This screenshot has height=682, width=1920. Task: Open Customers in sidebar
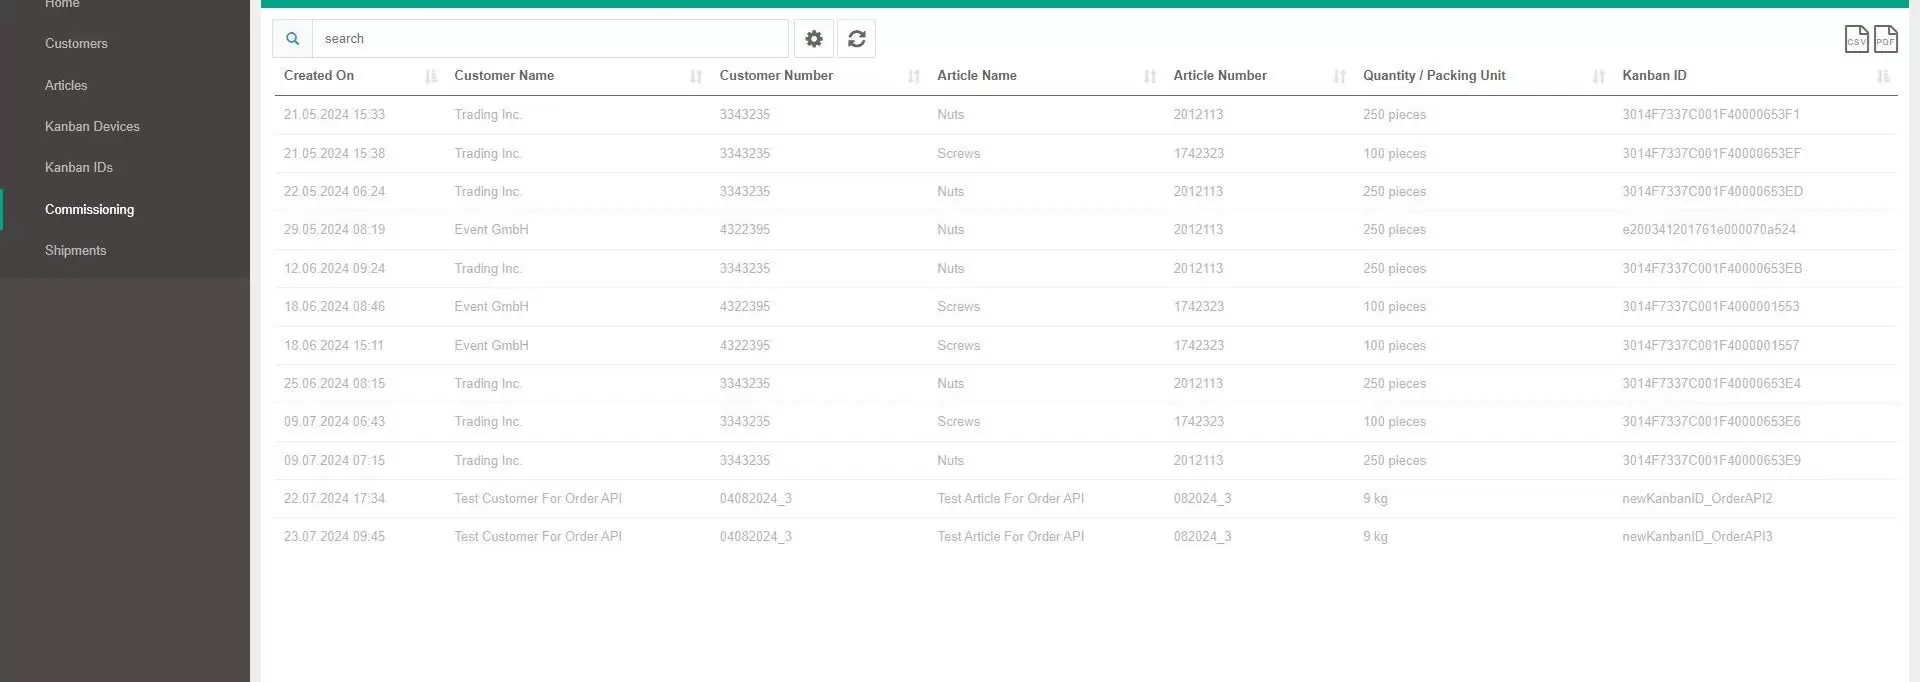[76, 43]
